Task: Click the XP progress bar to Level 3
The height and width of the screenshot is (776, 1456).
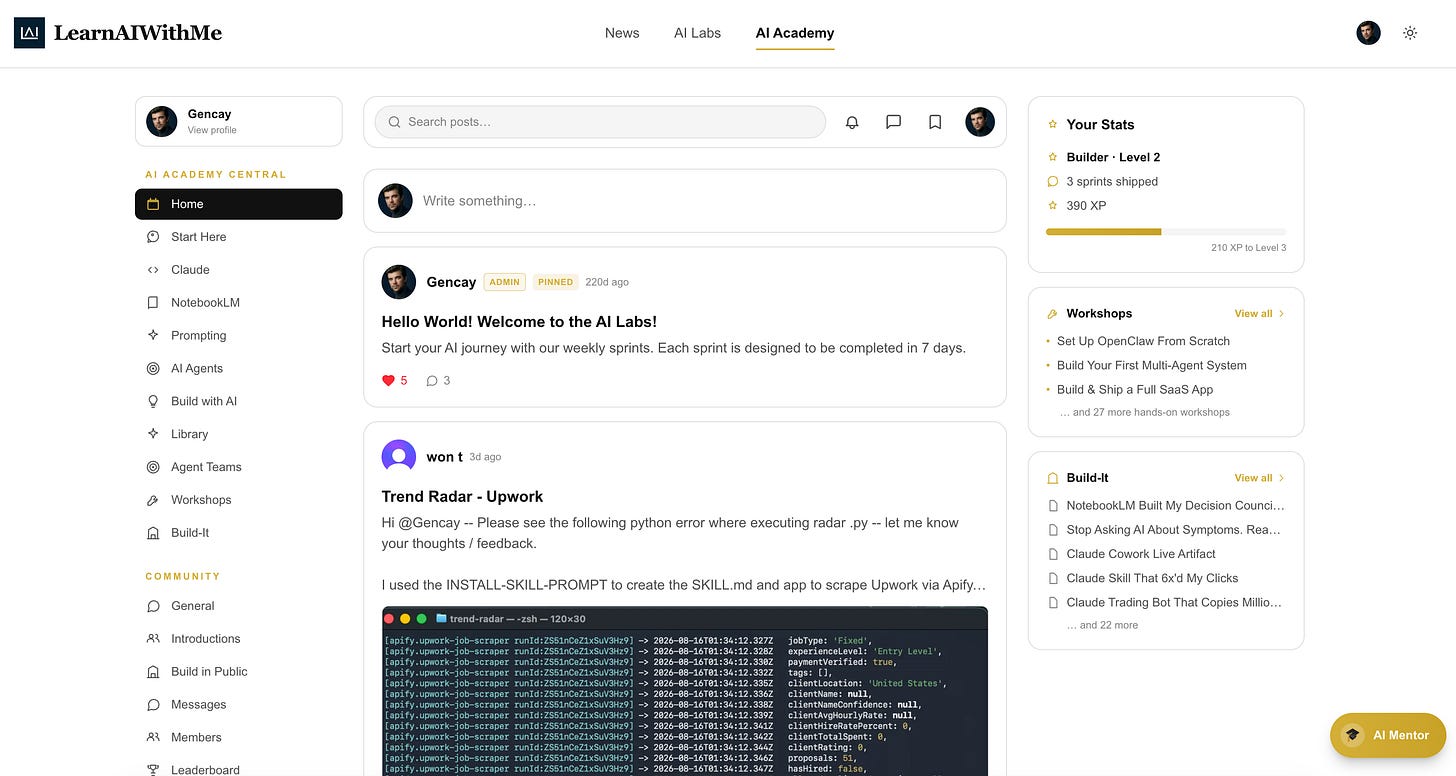Action: (1166, 232)
